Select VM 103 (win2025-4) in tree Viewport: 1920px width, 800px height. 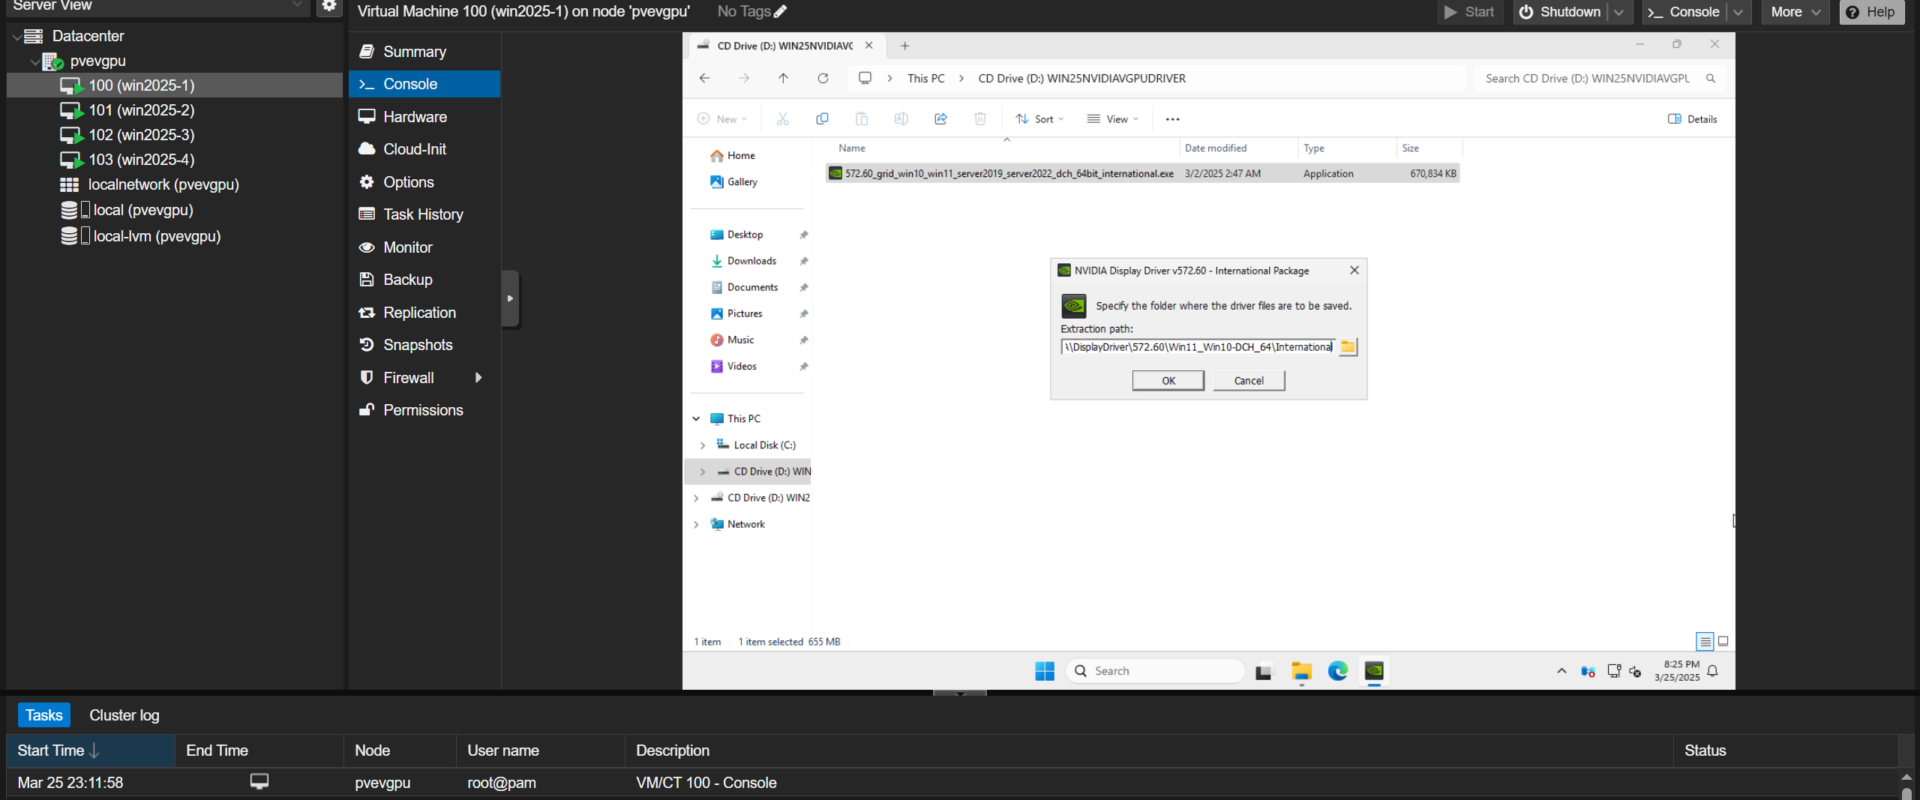(x=141, y=160)
